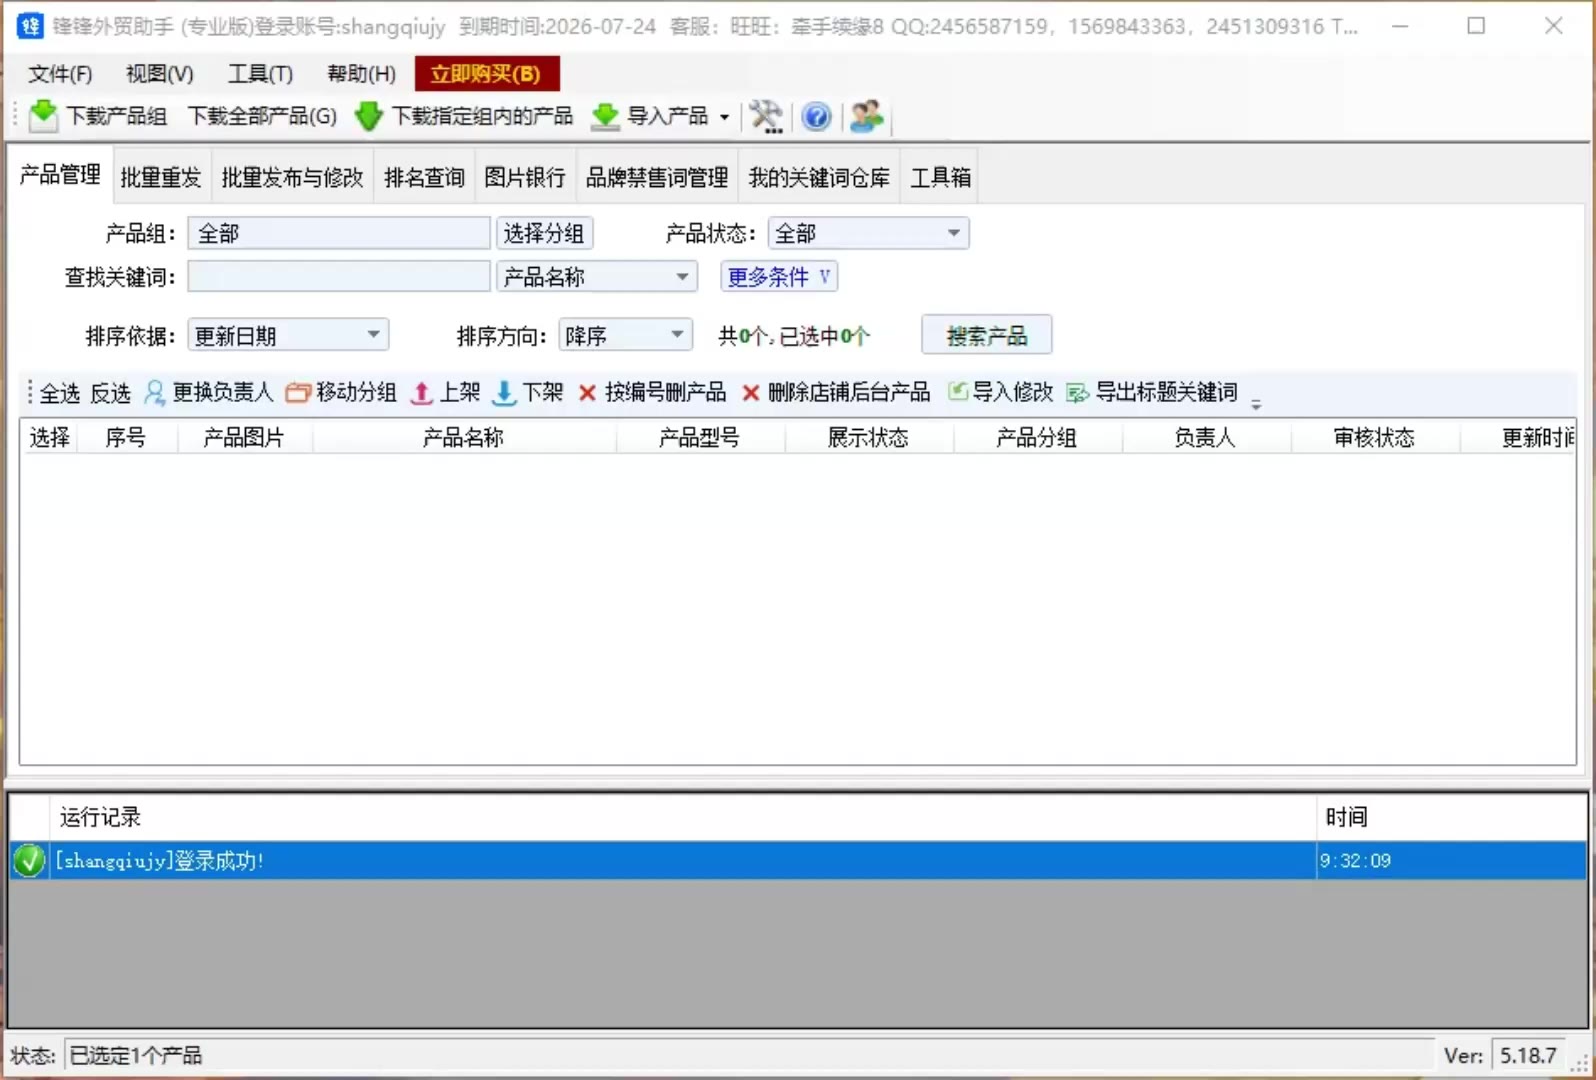Open the 产品状态 dropdown
1596x1080 pixels.
[868, 233]
